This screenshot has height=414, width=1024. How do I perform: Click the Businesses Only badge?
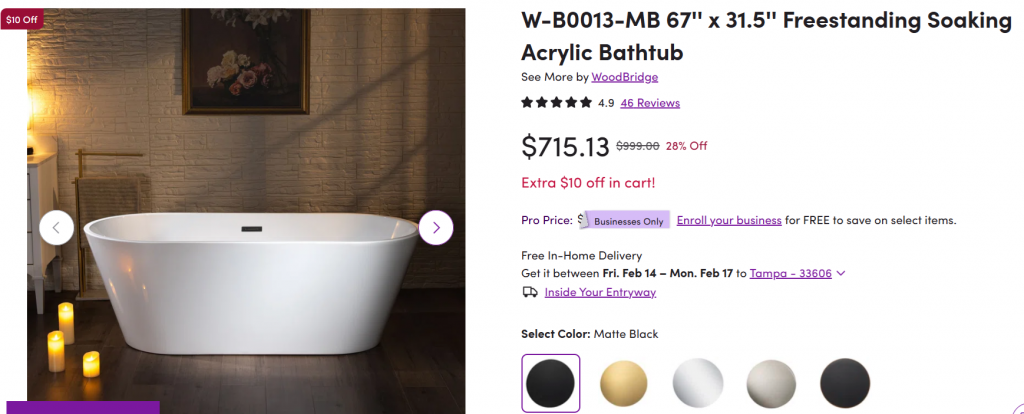(x=629, y=221)
